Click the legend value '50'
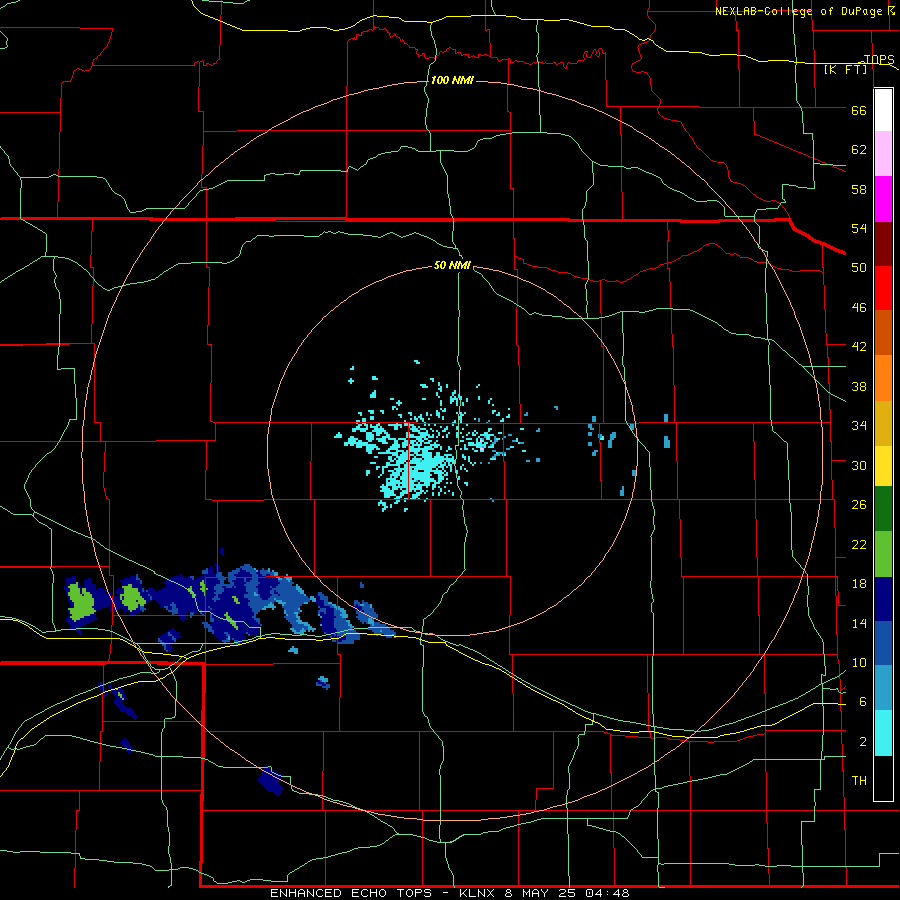 (x=859, y=268)
